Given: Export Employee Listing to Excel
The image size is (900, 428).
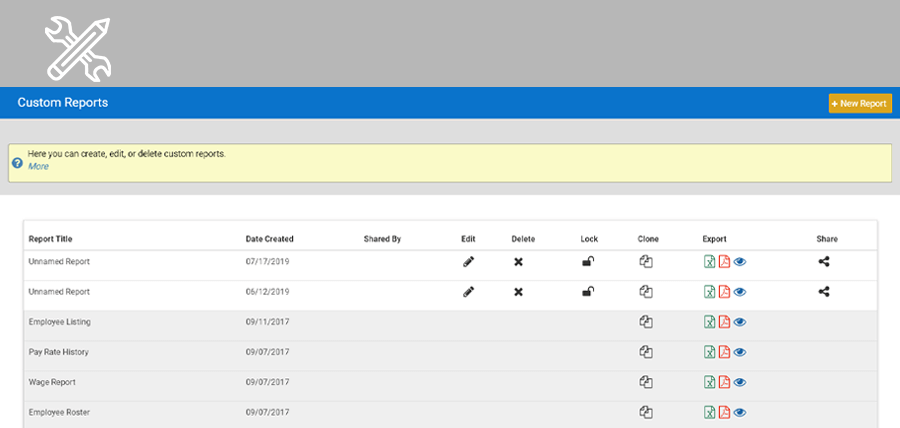Looking at the screenshot, I should 709,322.
